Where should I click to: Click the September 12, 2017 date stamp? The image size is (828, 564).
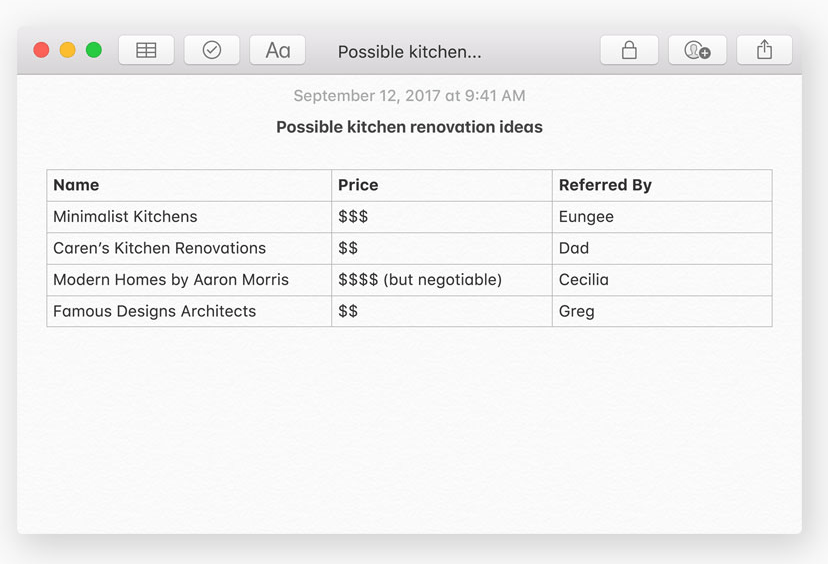[409, 96]
